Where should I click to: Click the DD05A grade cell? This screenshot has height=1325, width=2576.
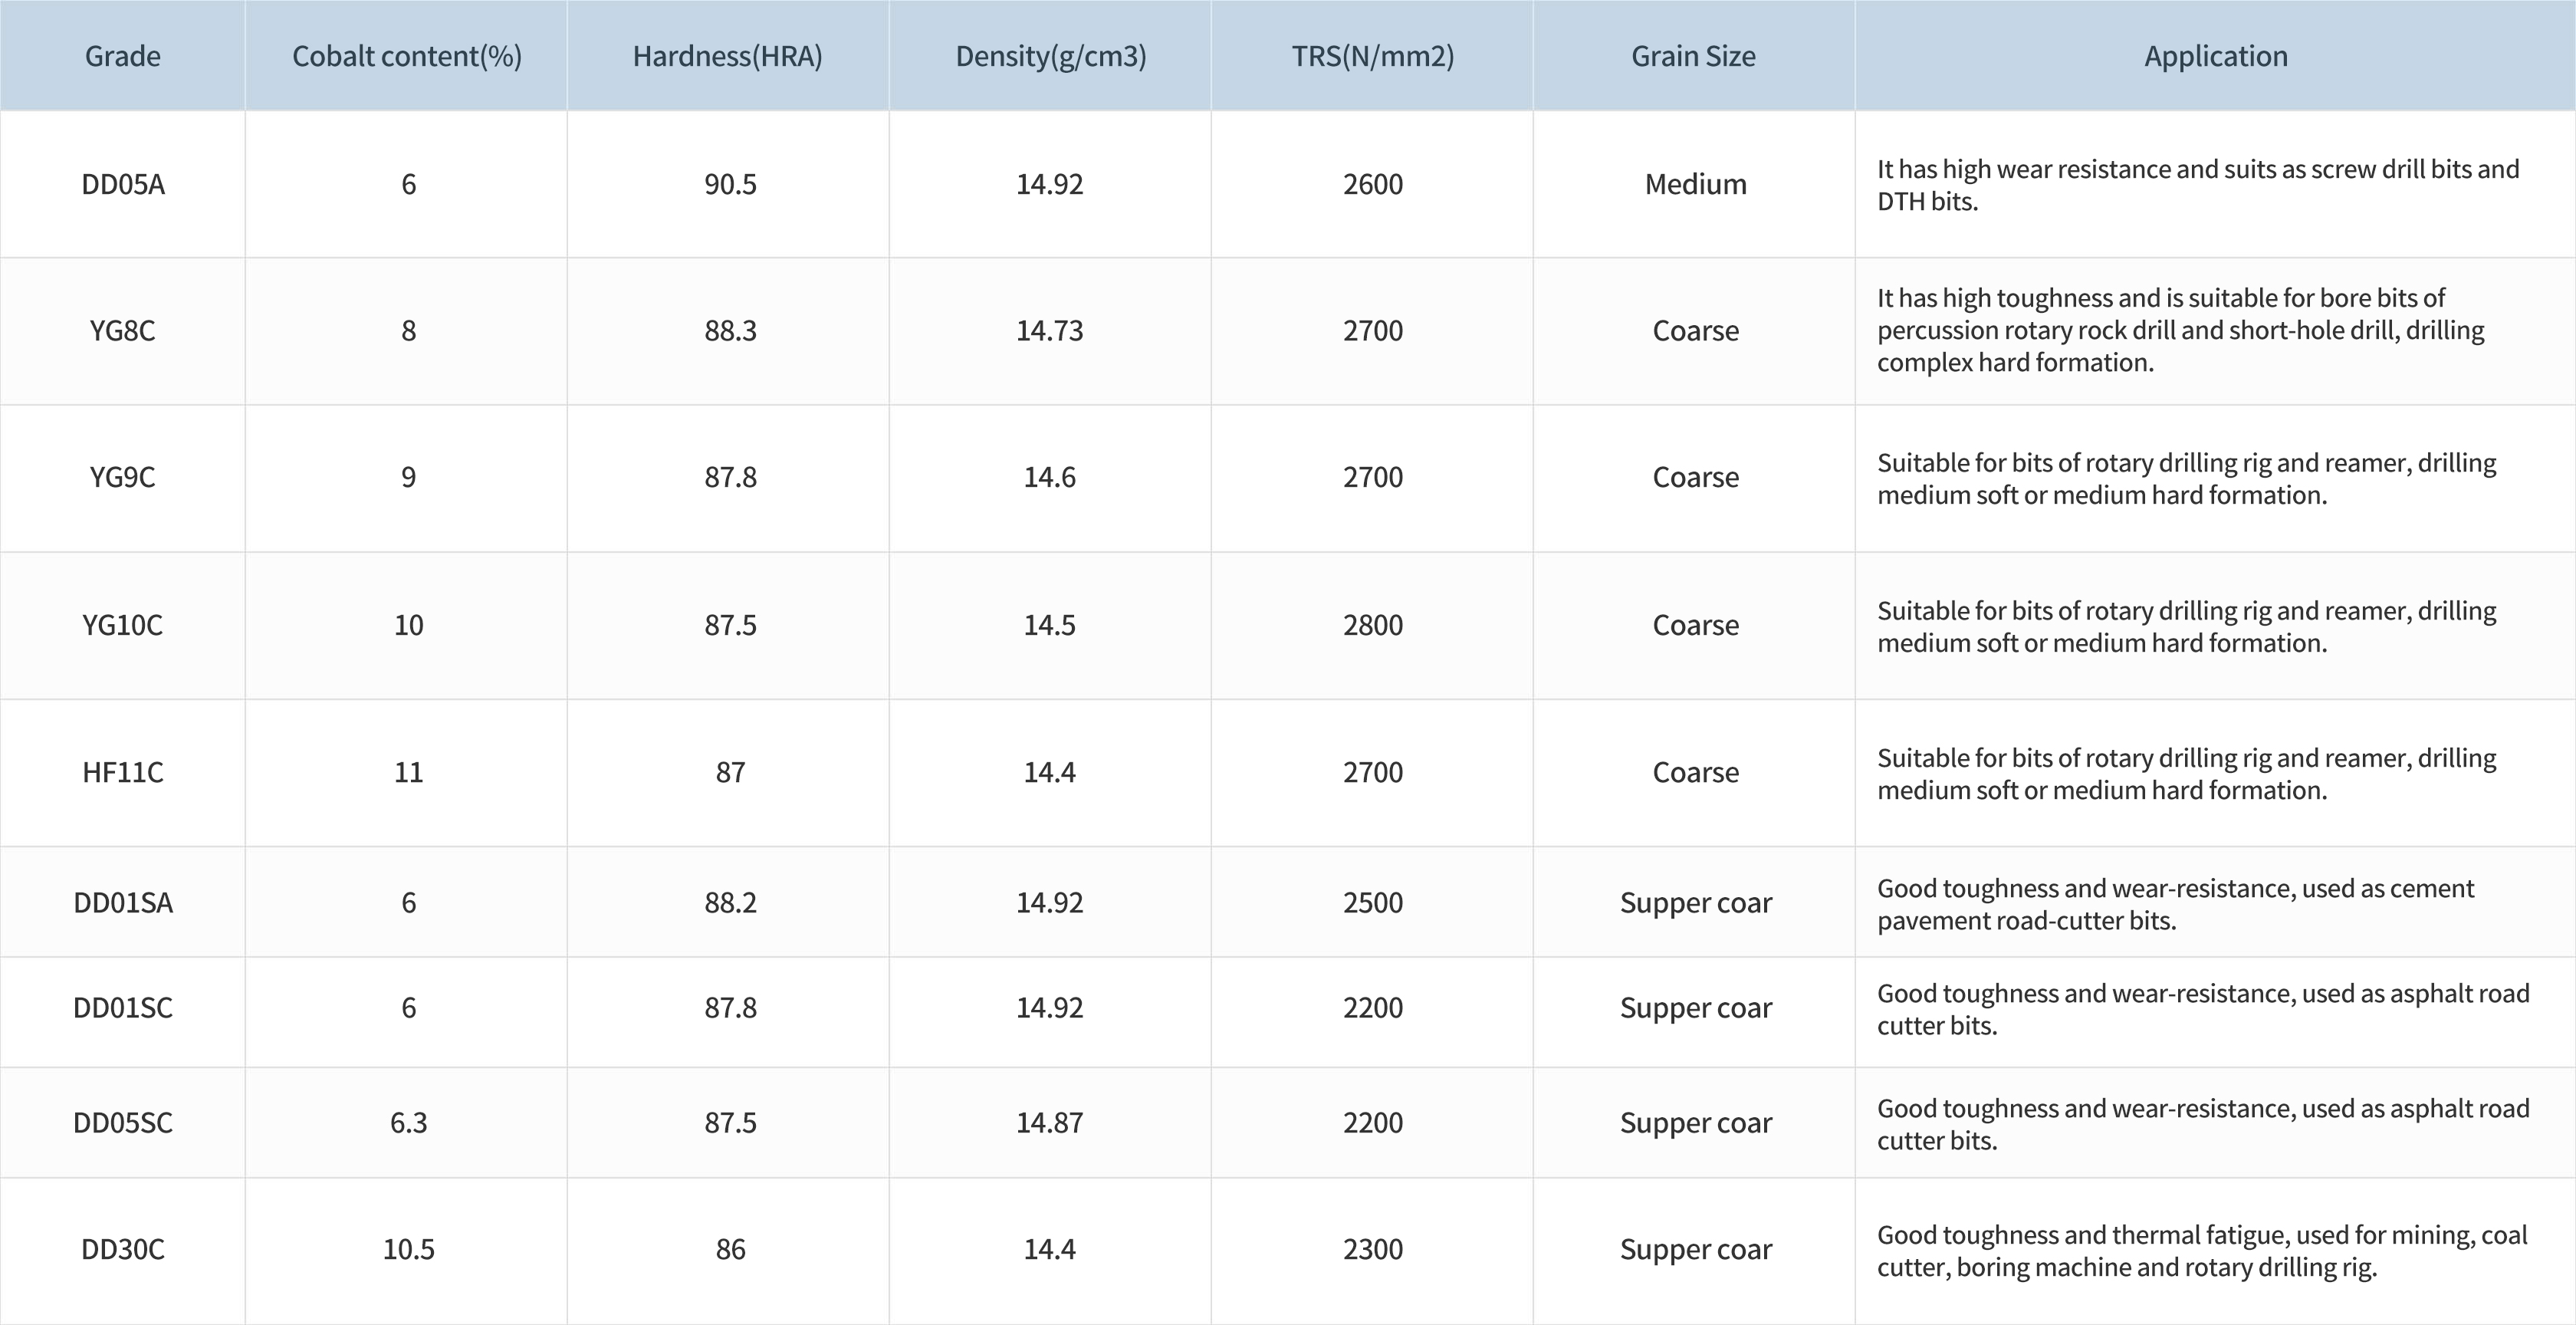(122, 184)
